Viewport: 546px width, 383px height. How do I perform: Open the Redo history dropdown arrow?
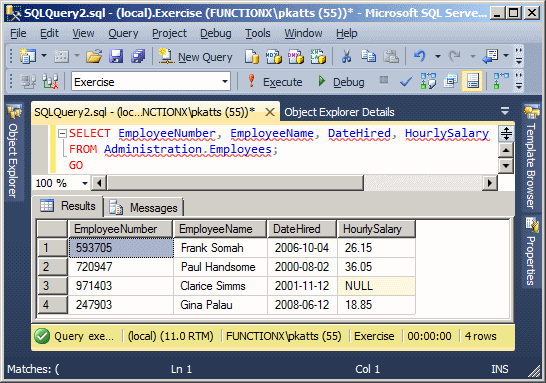(473, 56)
